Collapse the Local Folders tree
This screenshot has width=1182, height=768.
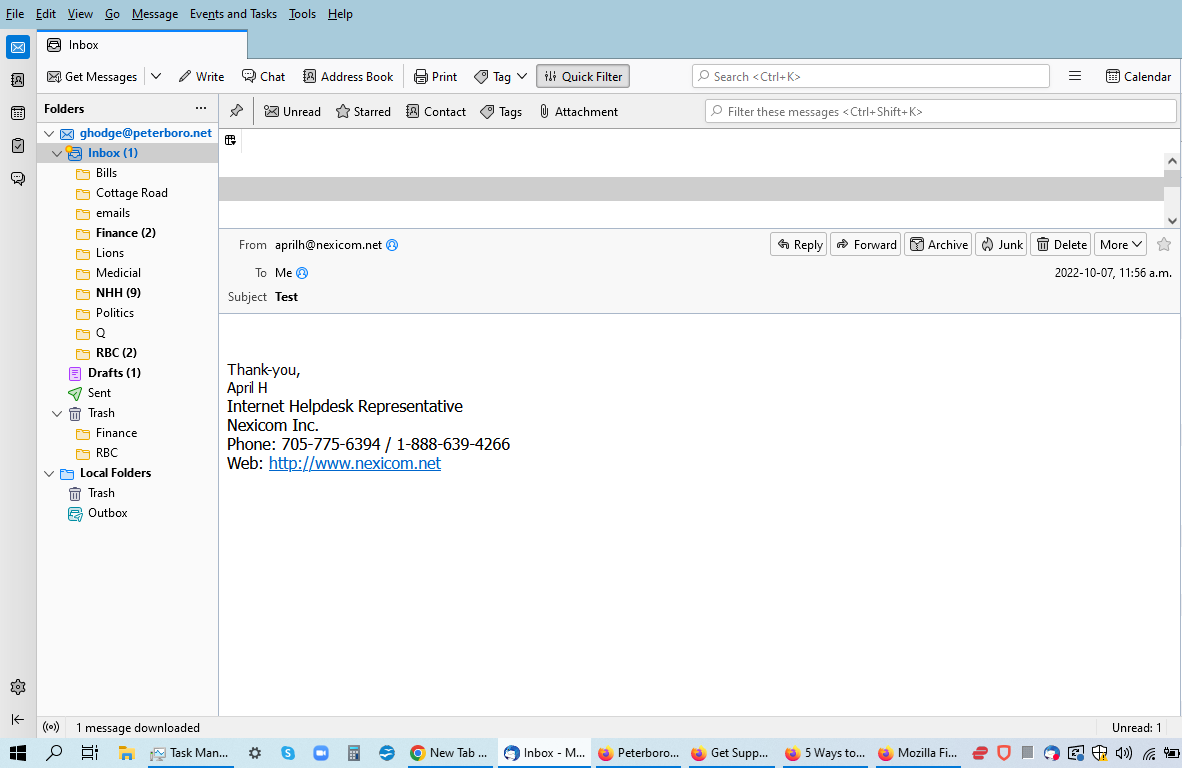tap(49, 473)
